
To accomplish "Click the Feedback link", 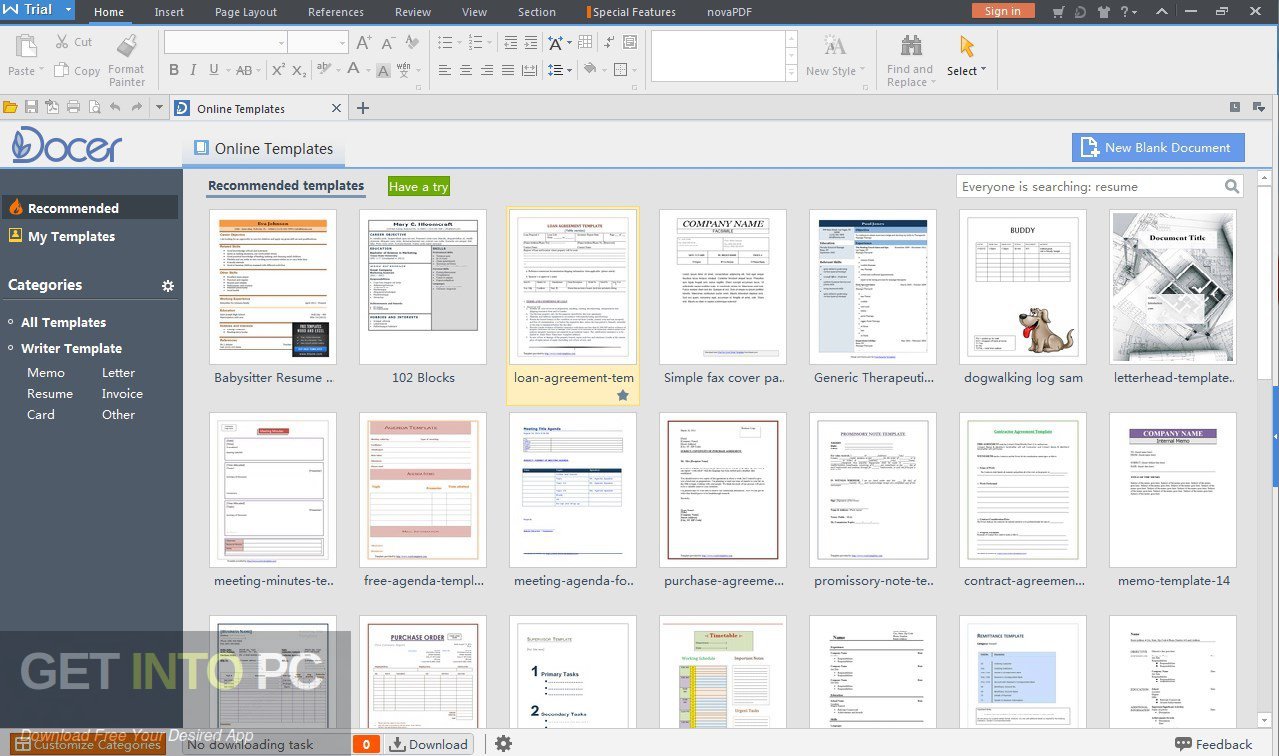I will [x=1213, y=744].
